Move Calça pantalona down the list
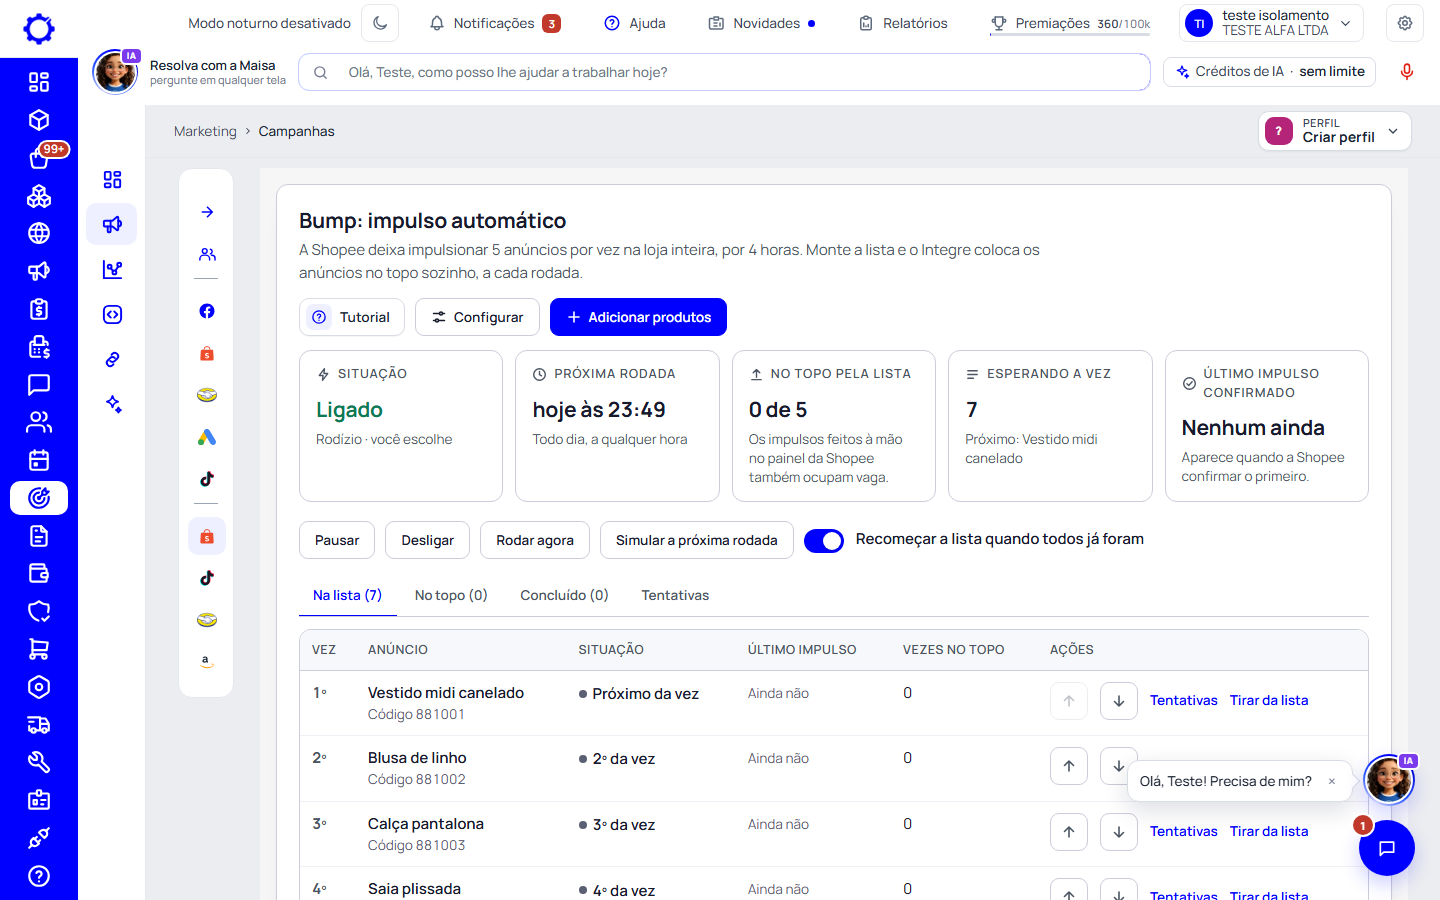 click(1119, 832)
